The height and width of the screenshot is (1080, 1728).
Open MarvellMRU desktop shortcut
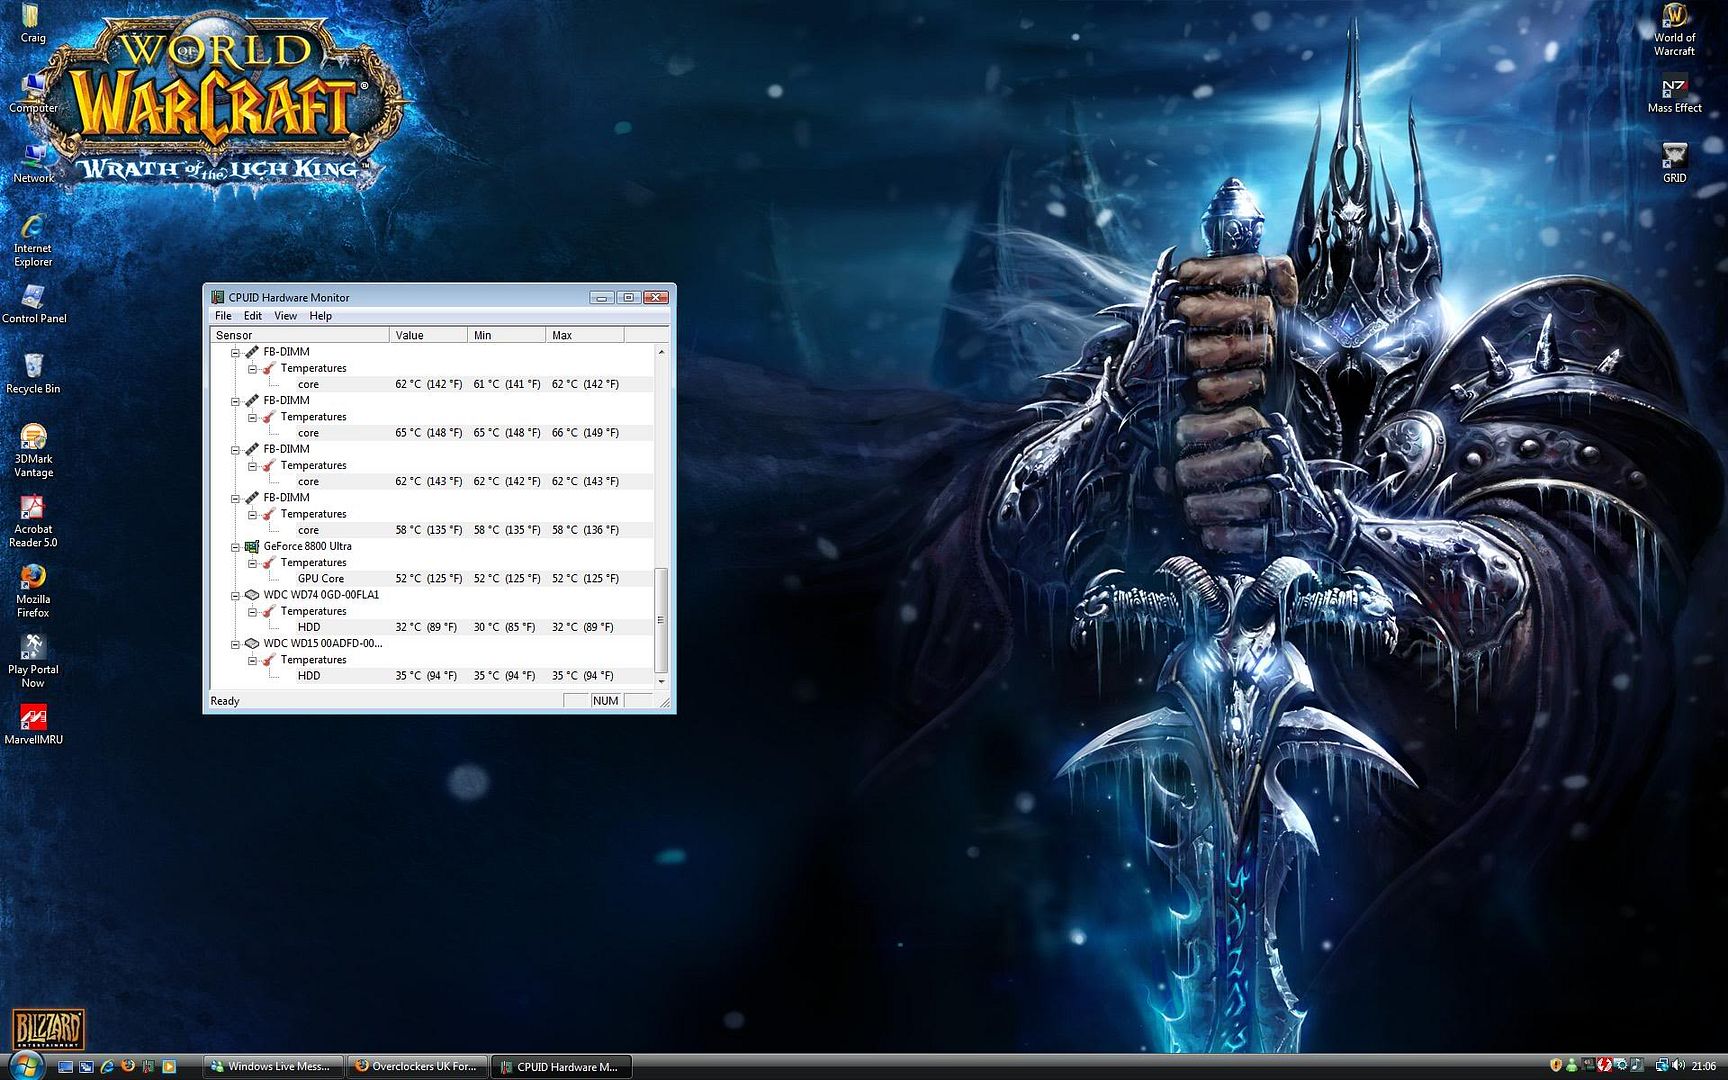33,725
